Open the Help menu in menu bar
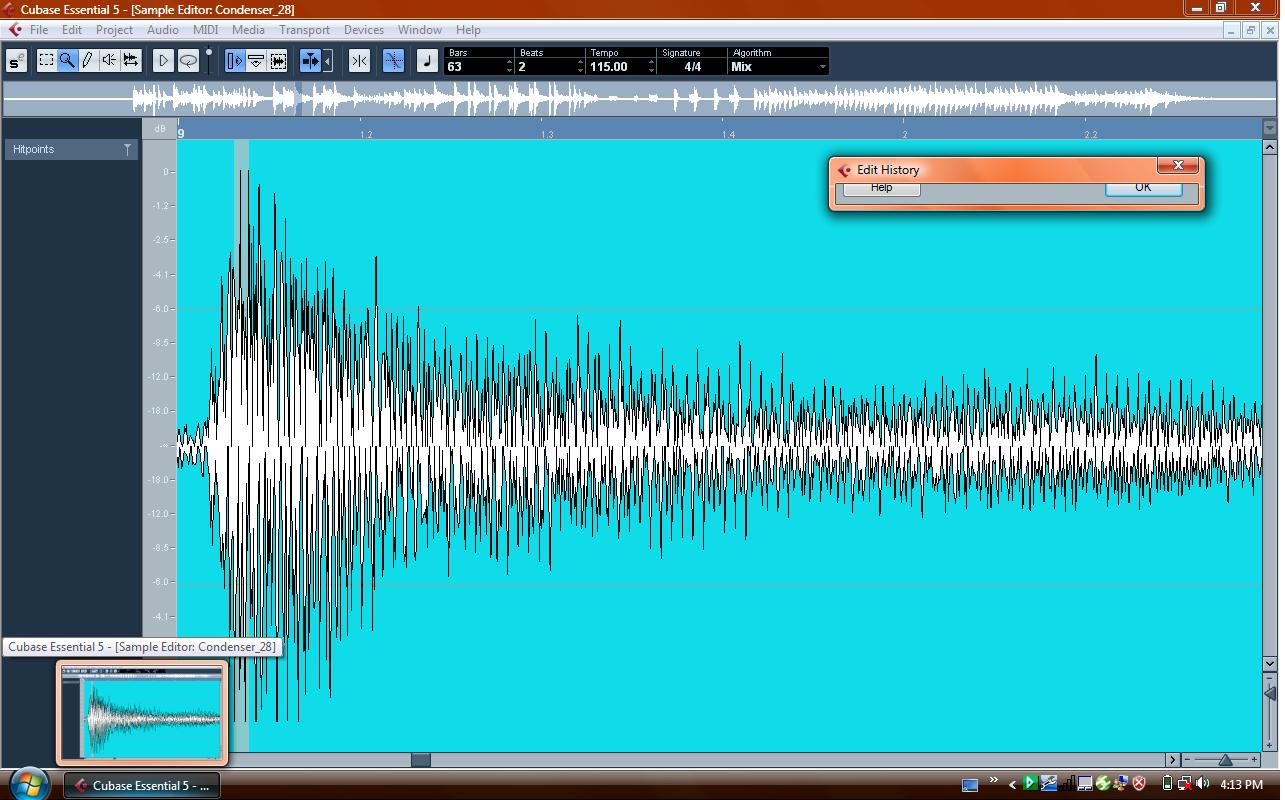The width and height of the screenshot is (1285, 800). (468, 30)
